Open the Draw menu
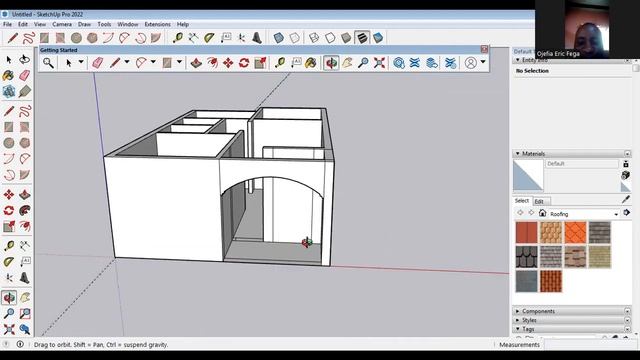The image size is (640, 360). 84,24
